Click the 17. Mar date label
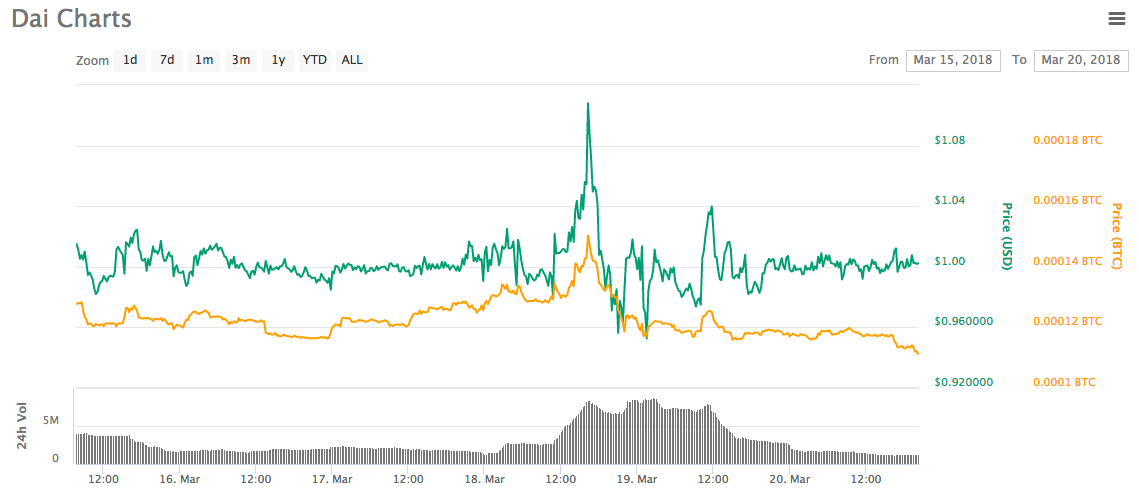The width and height of the screenshot is (1139, 500). (x=332, y=480)
